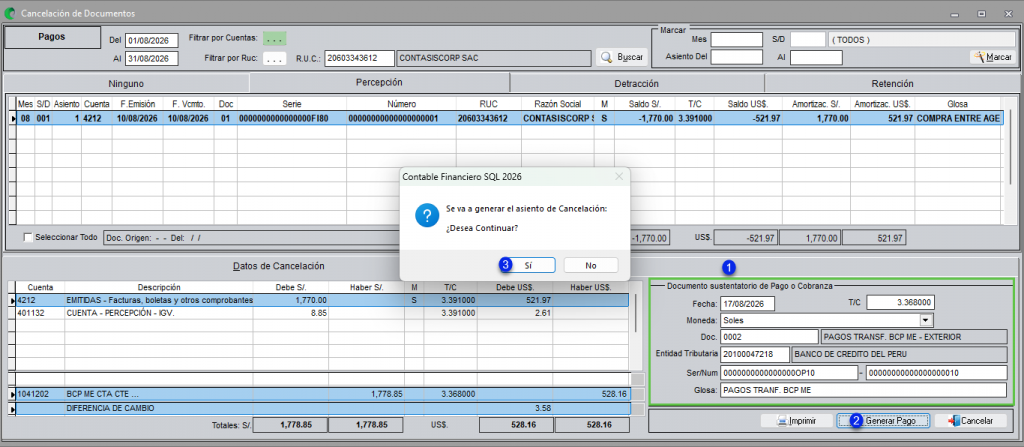Switch to the Detracción tab
Image resolution: width=1024 pixels, height=447 pixels.
[636, 84]
